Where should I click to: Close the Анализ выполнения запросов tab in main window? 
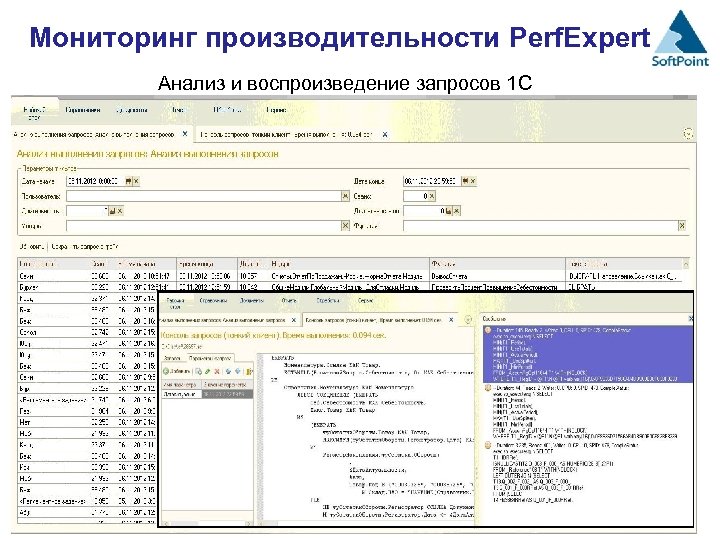pyautogui.click(x=185, y=134)
